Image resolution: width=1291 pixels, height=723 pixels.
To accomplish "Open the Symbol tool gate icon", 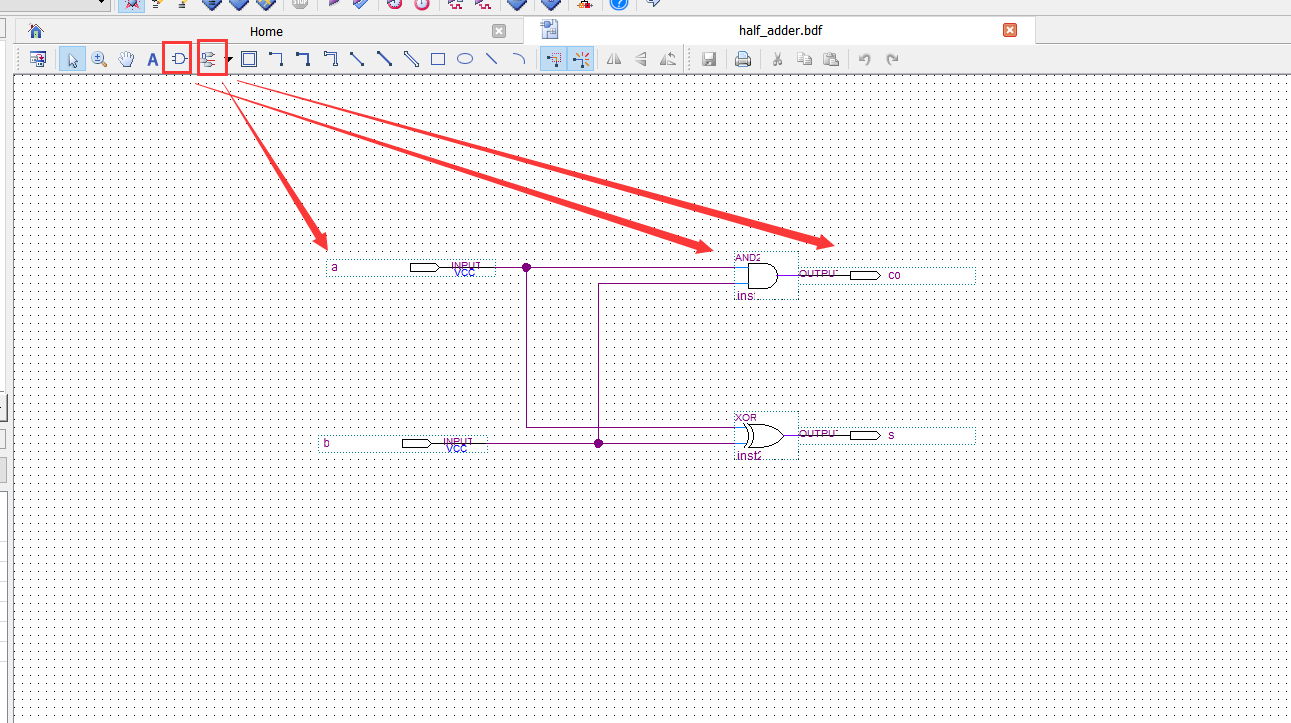I will [178, 59].
